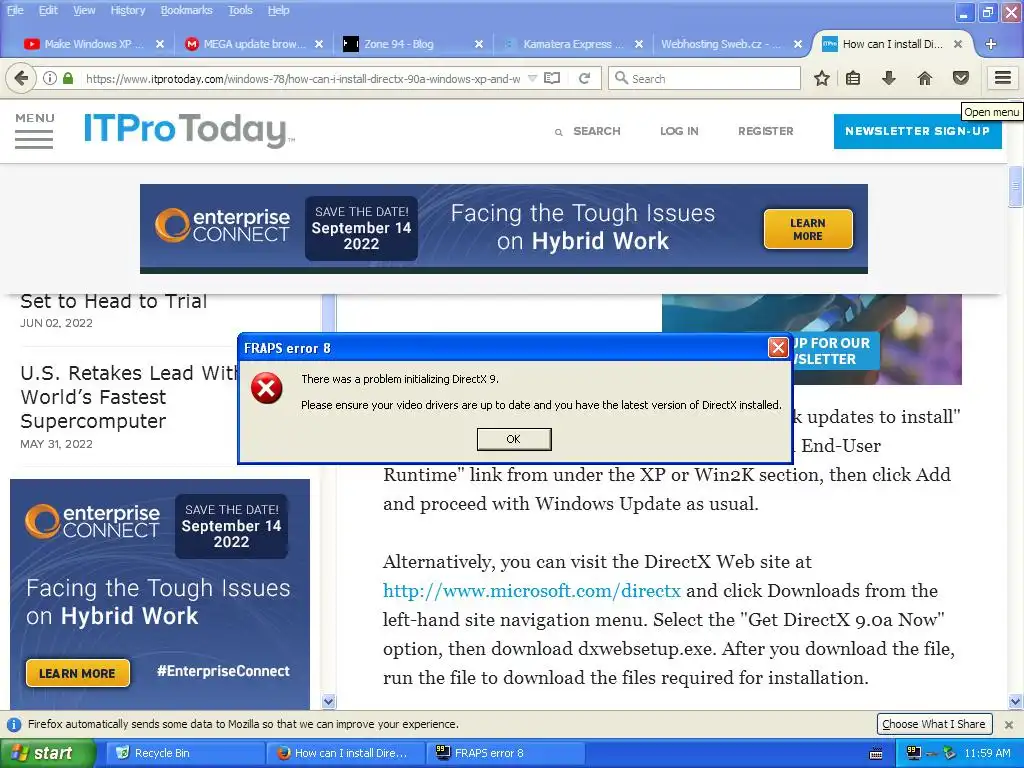The height and width of the screenshot is (768, 1024).
Task: Click the FRAPS tray icon near the clock
Action: coord(914,753)
